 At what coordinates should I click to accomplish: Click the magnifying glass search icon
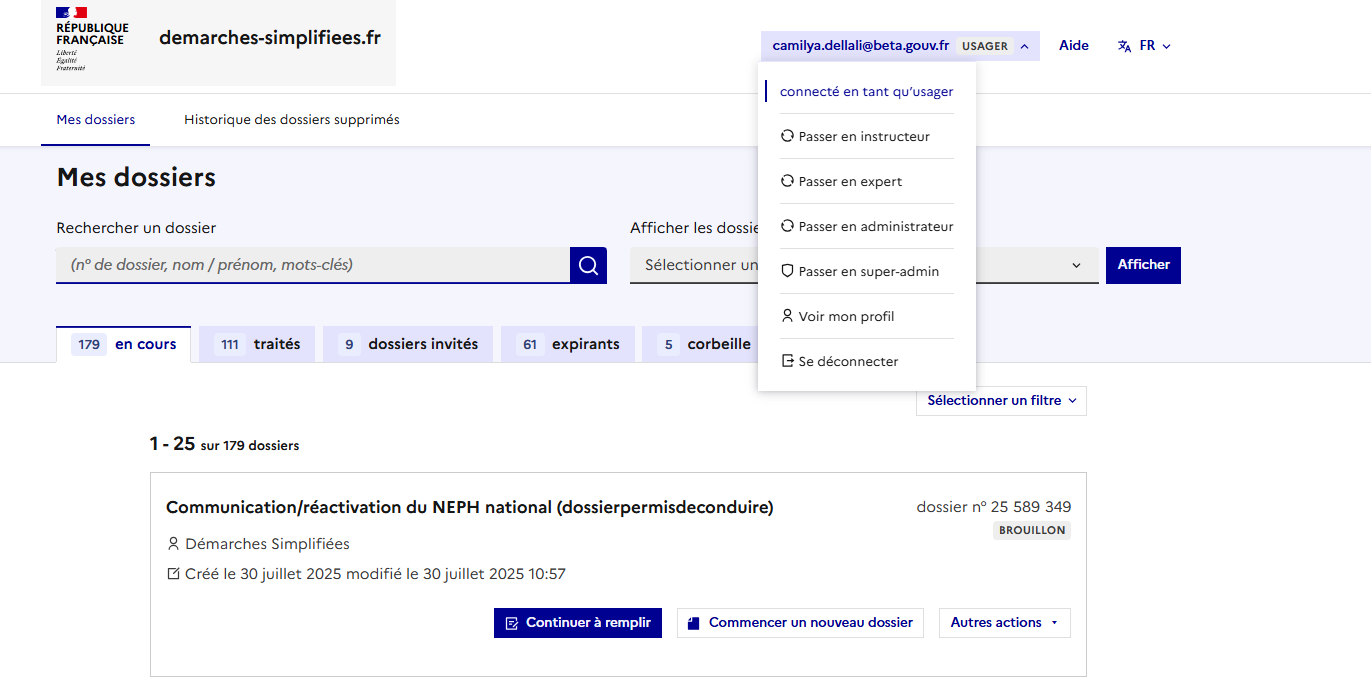[588, 265]
